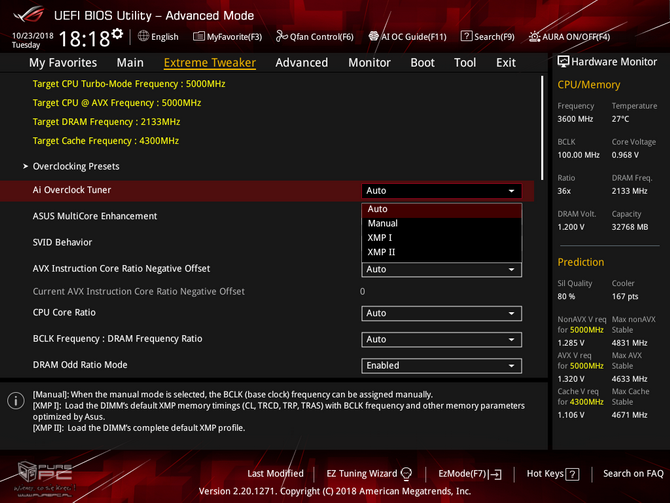This screenshot has height=503, width=670.
Task: Click the settings list vertical scrollbar
Action: tap(542, 128)
